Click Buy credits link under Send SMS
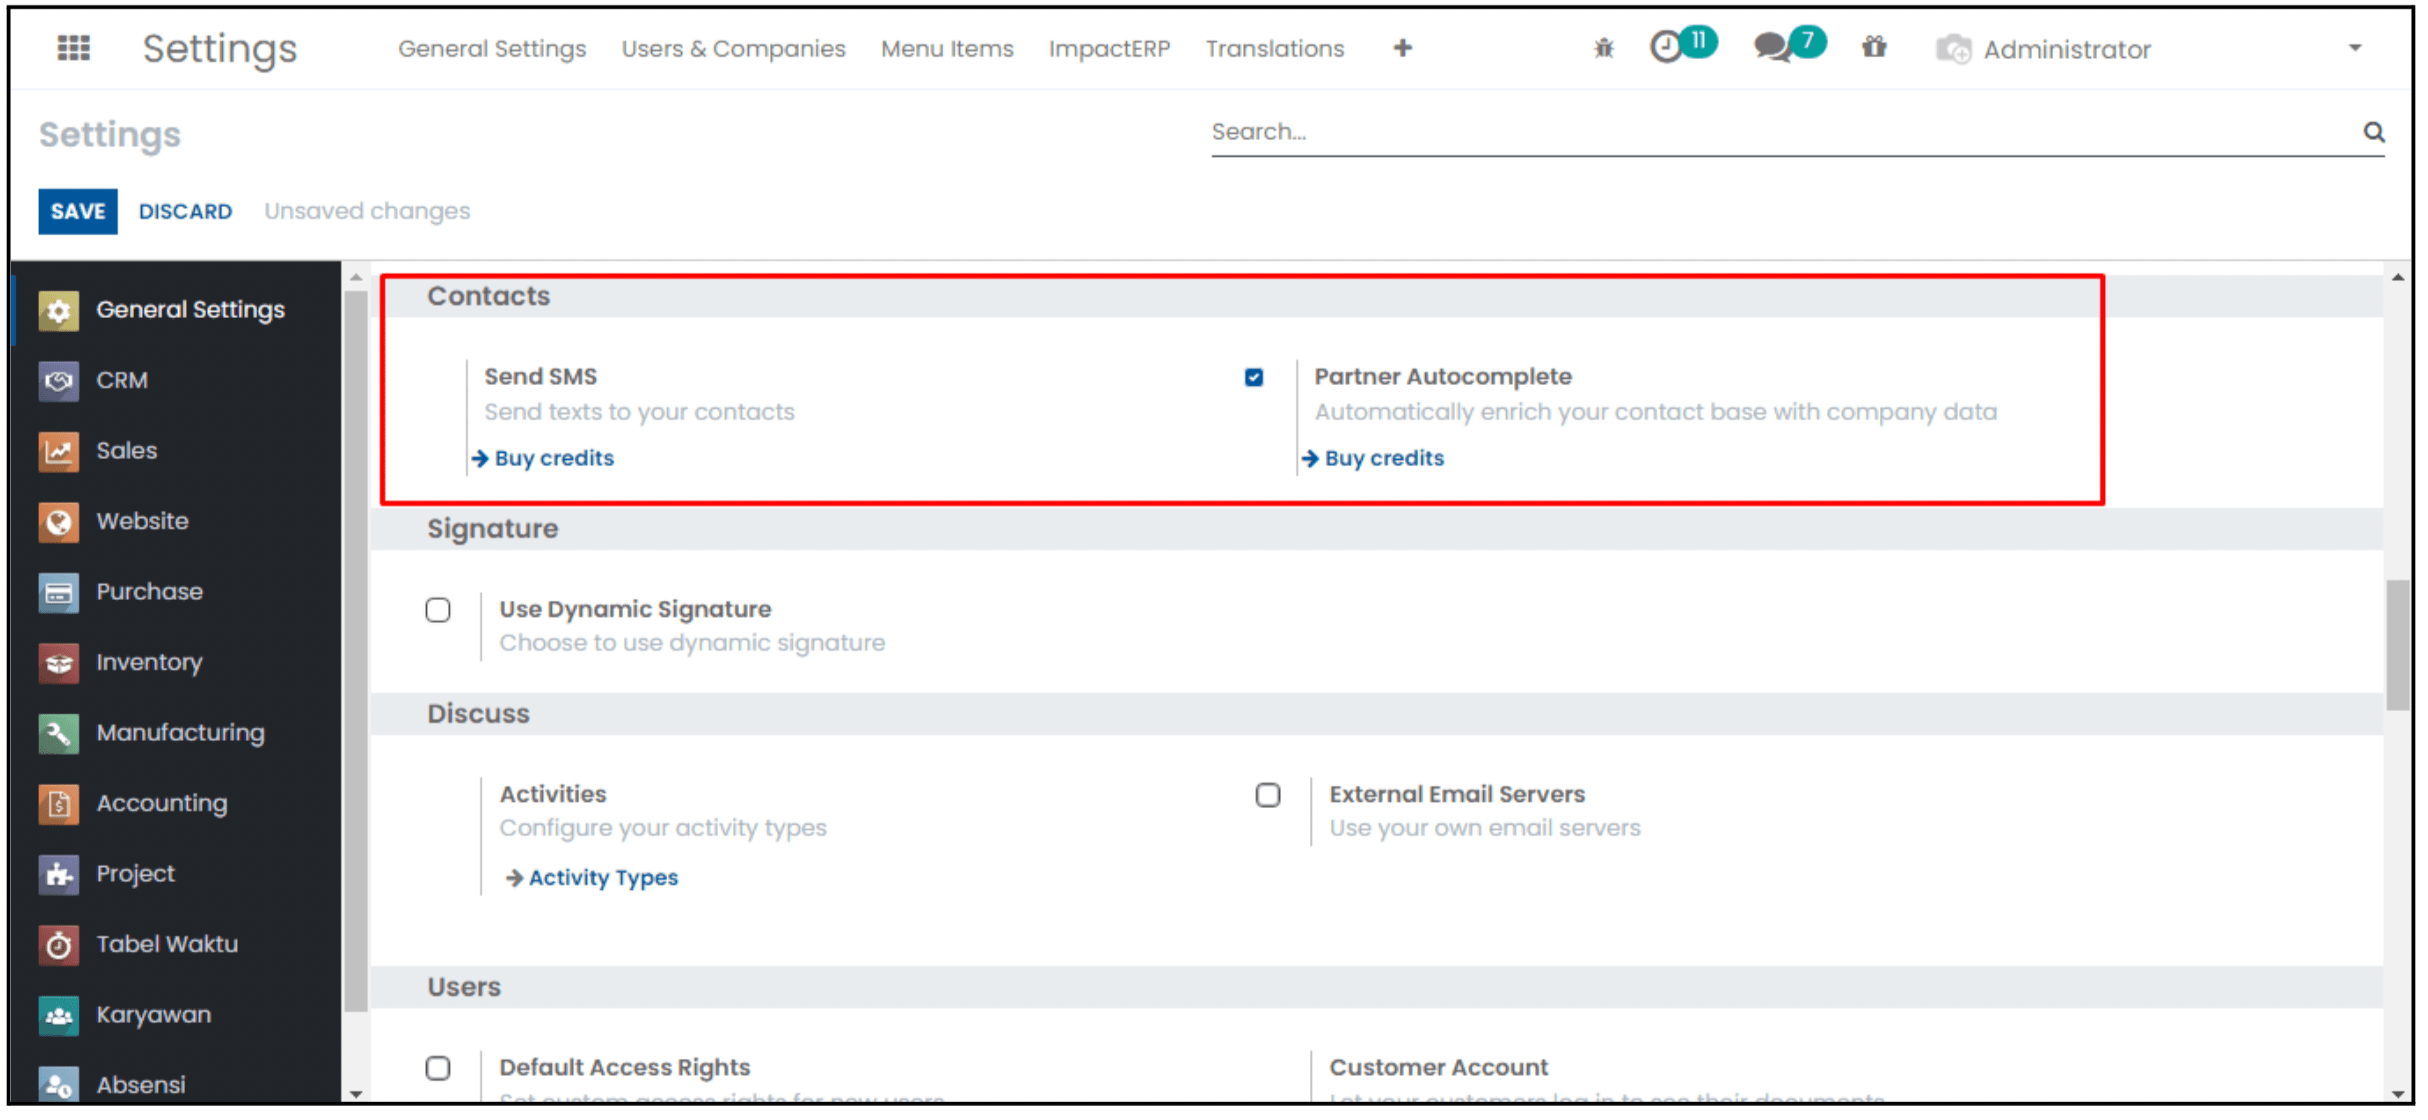Image resolution: width=2428 pixels, height=1120 pixels. pos(553,457)
